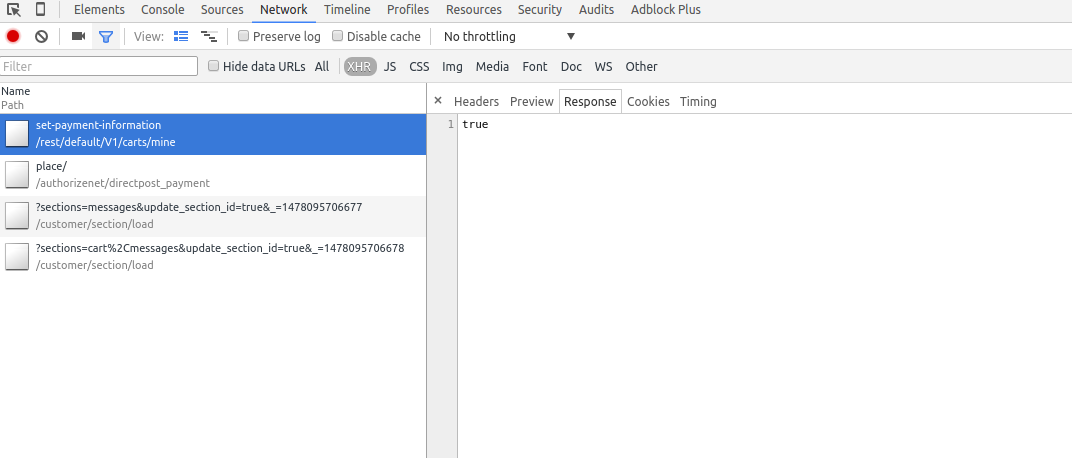Filter requests by All types

[x=322, y=66]
